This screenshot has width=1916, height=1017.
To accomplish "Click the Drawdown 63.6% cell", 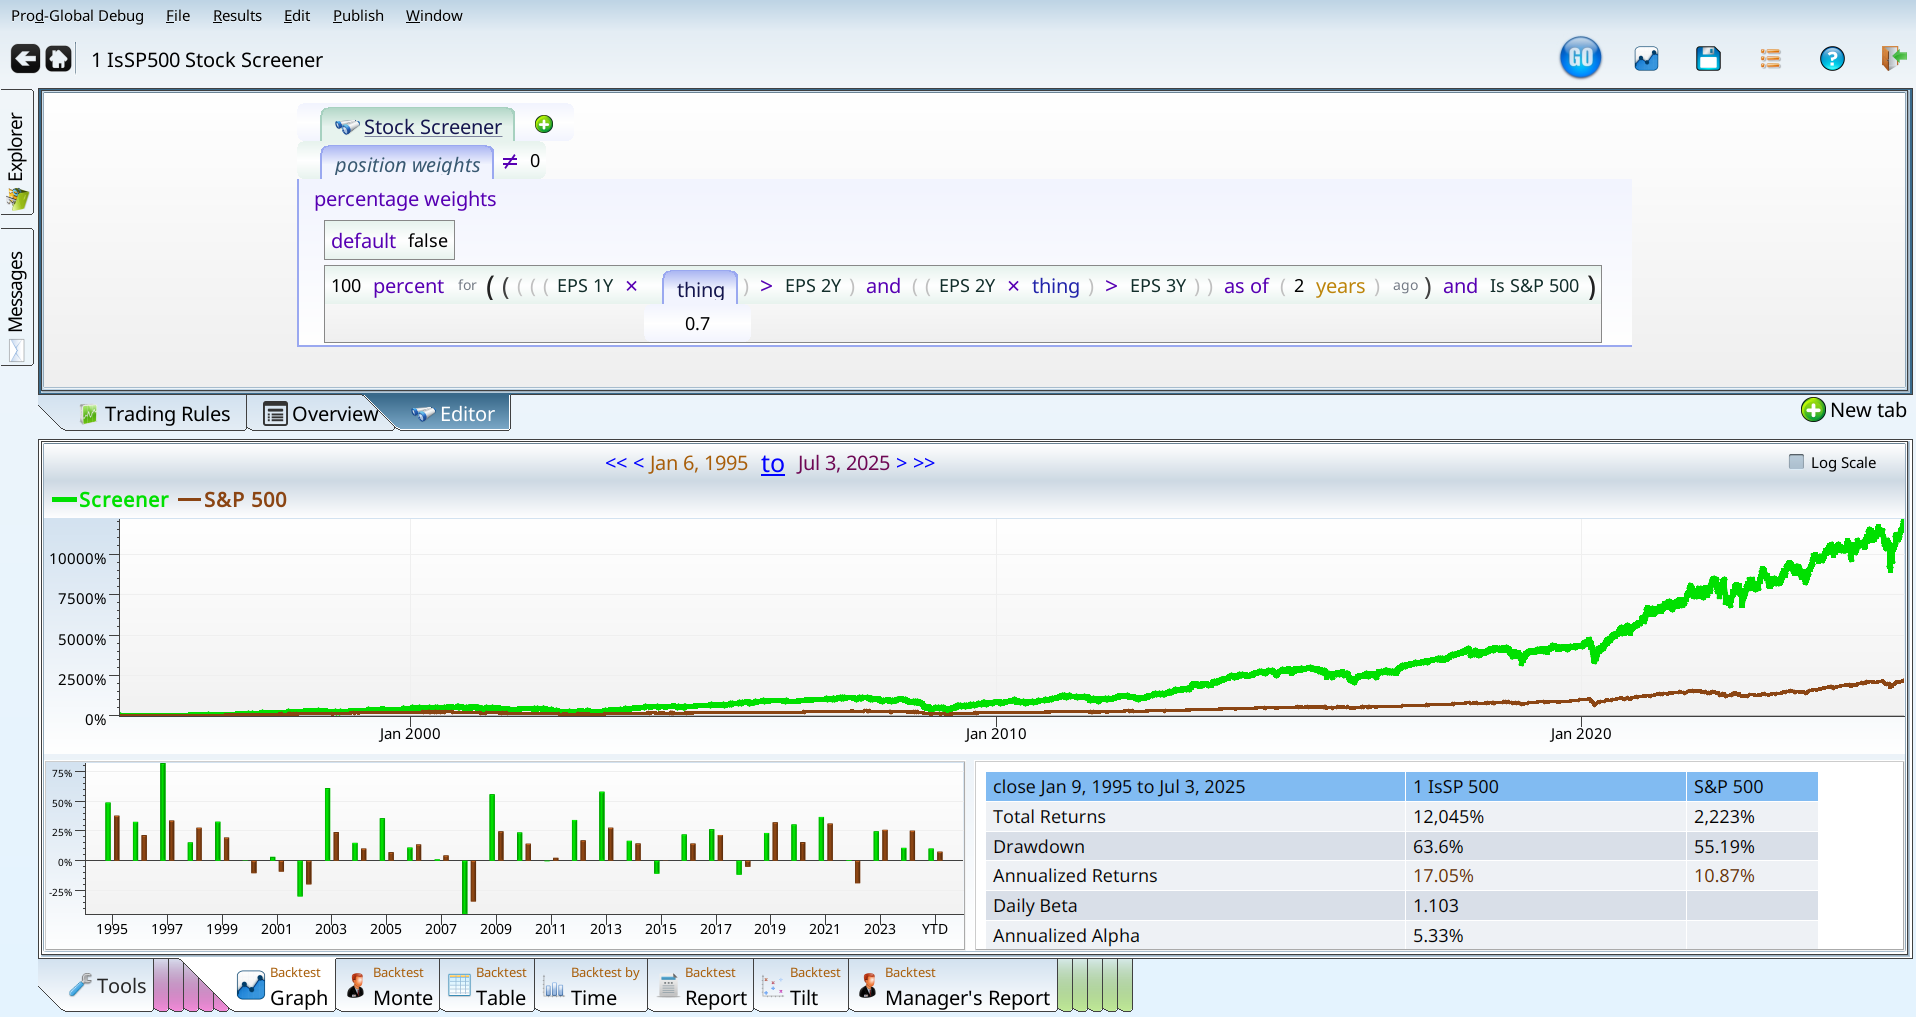I will click(x=1545, y=846).
